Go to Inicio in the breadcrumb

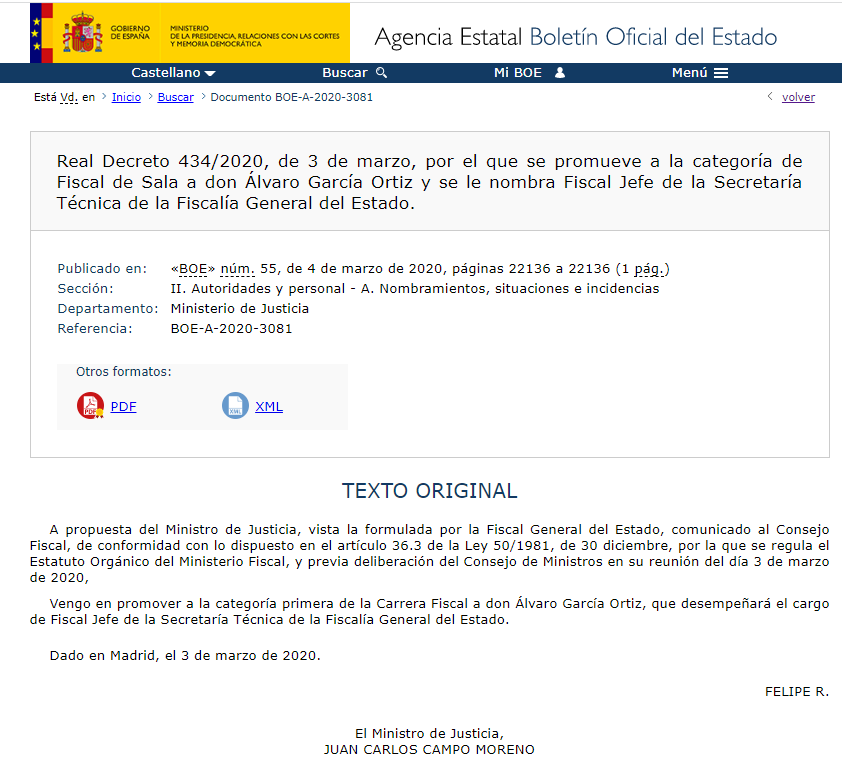(126, 97)
